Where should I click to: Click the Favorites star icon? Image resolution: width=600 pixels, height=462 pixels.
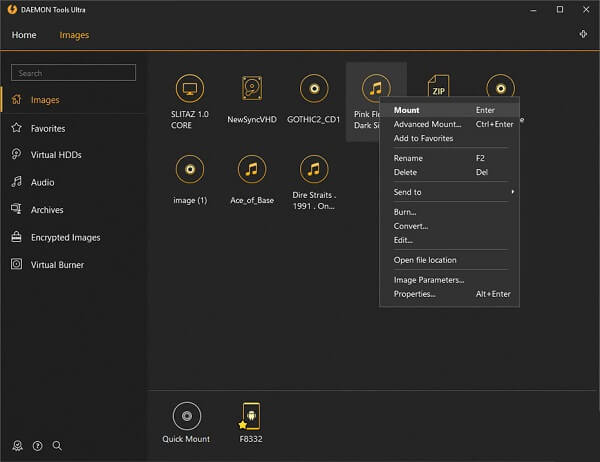tap(16, 128)
